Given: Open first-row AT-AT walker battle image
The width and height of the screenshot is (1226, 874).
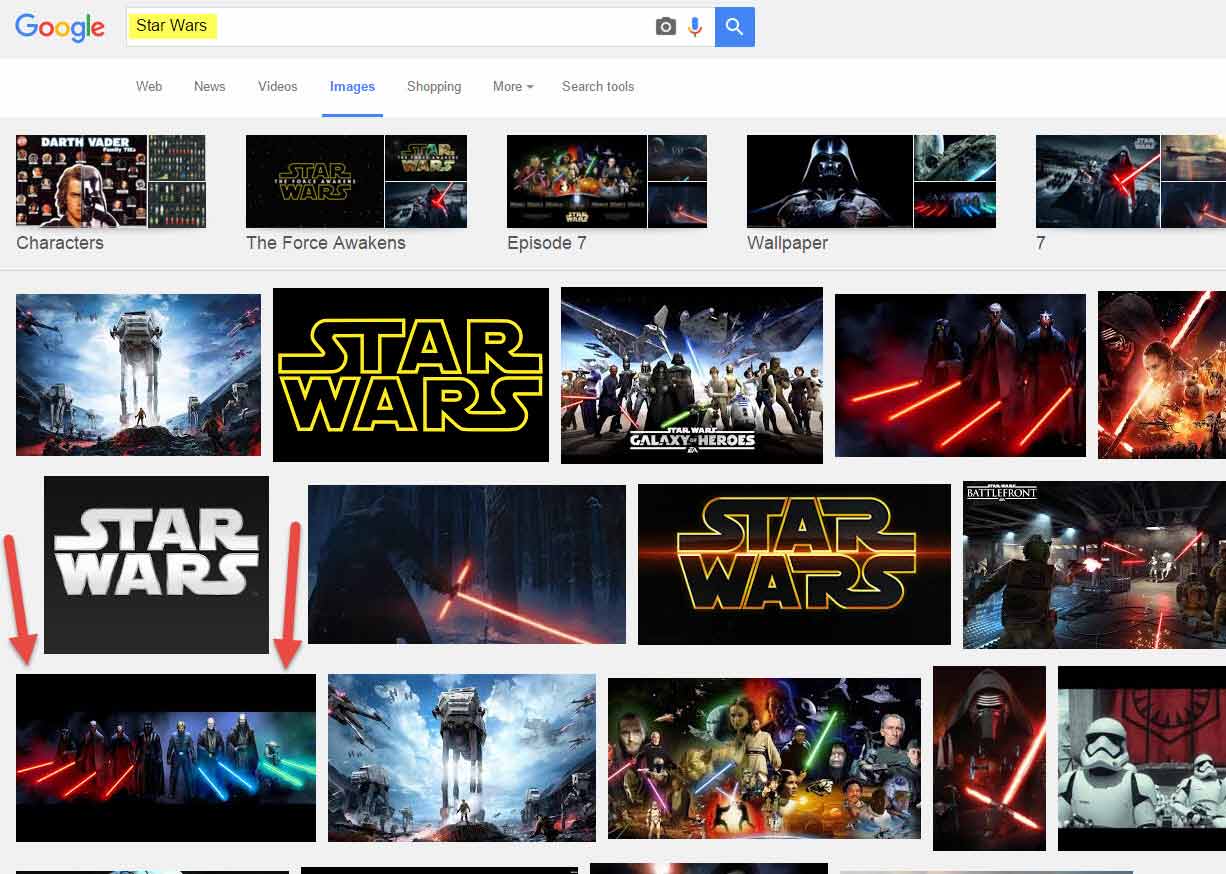Looking at the screenshot, I should [138, 375].
